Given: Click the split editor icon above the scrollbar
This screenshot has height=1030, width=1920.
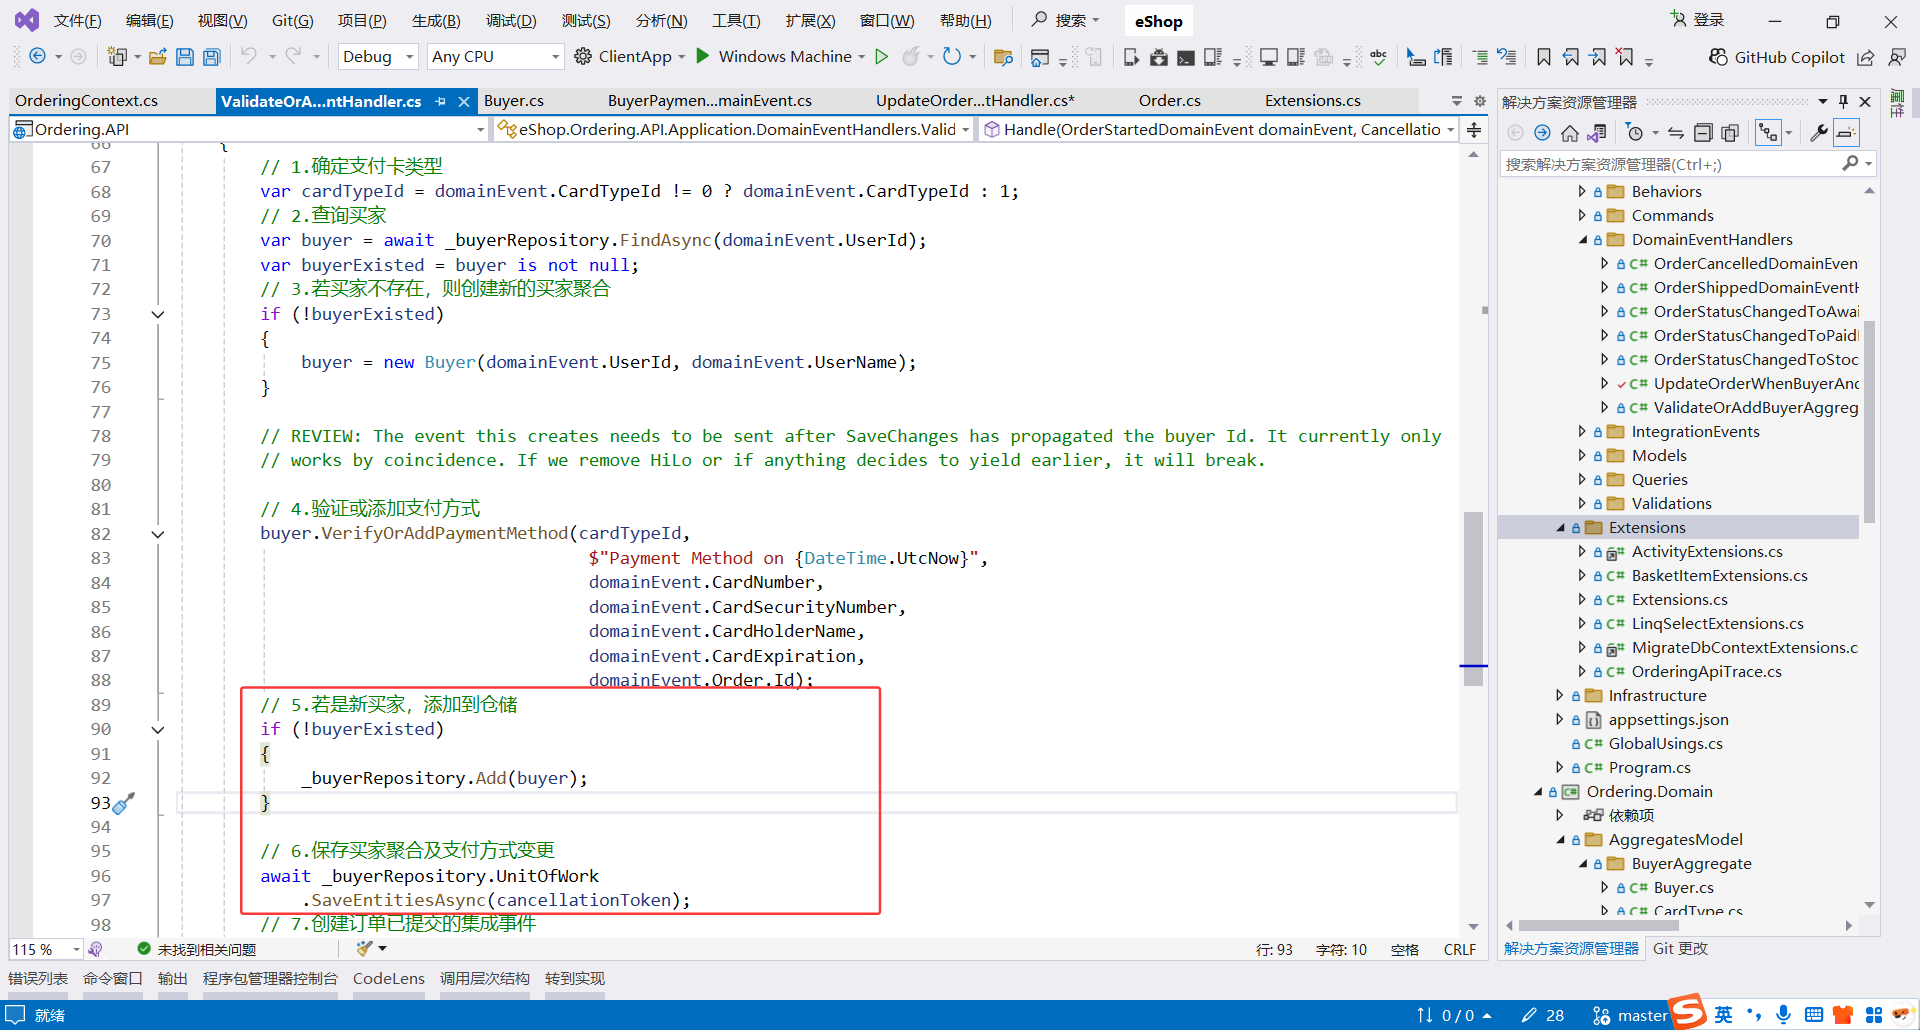Looking at the screenshot, I should [1474, 130].
